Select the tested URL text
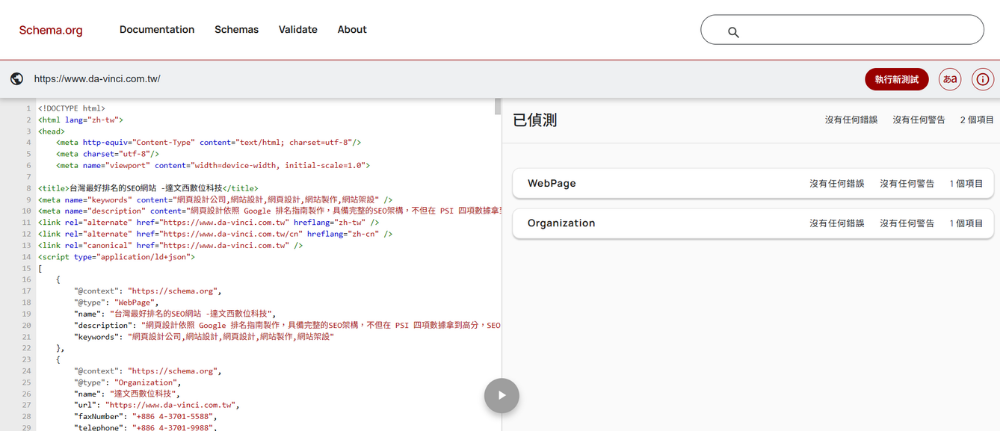The image size is (1000, 431). tap(97, 79)
